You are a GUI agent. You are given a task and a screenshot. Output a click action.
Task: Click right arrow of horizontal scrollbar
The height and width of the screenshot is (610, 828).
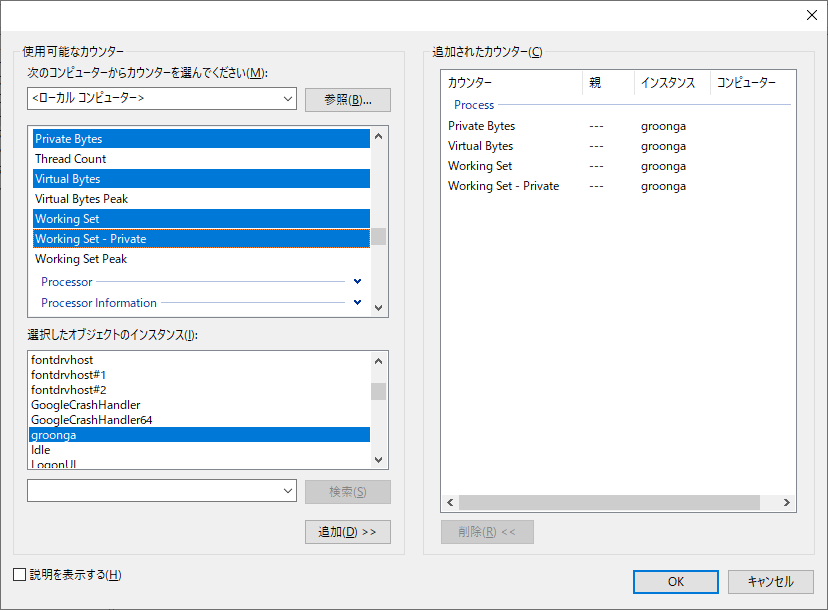[787, 503]
